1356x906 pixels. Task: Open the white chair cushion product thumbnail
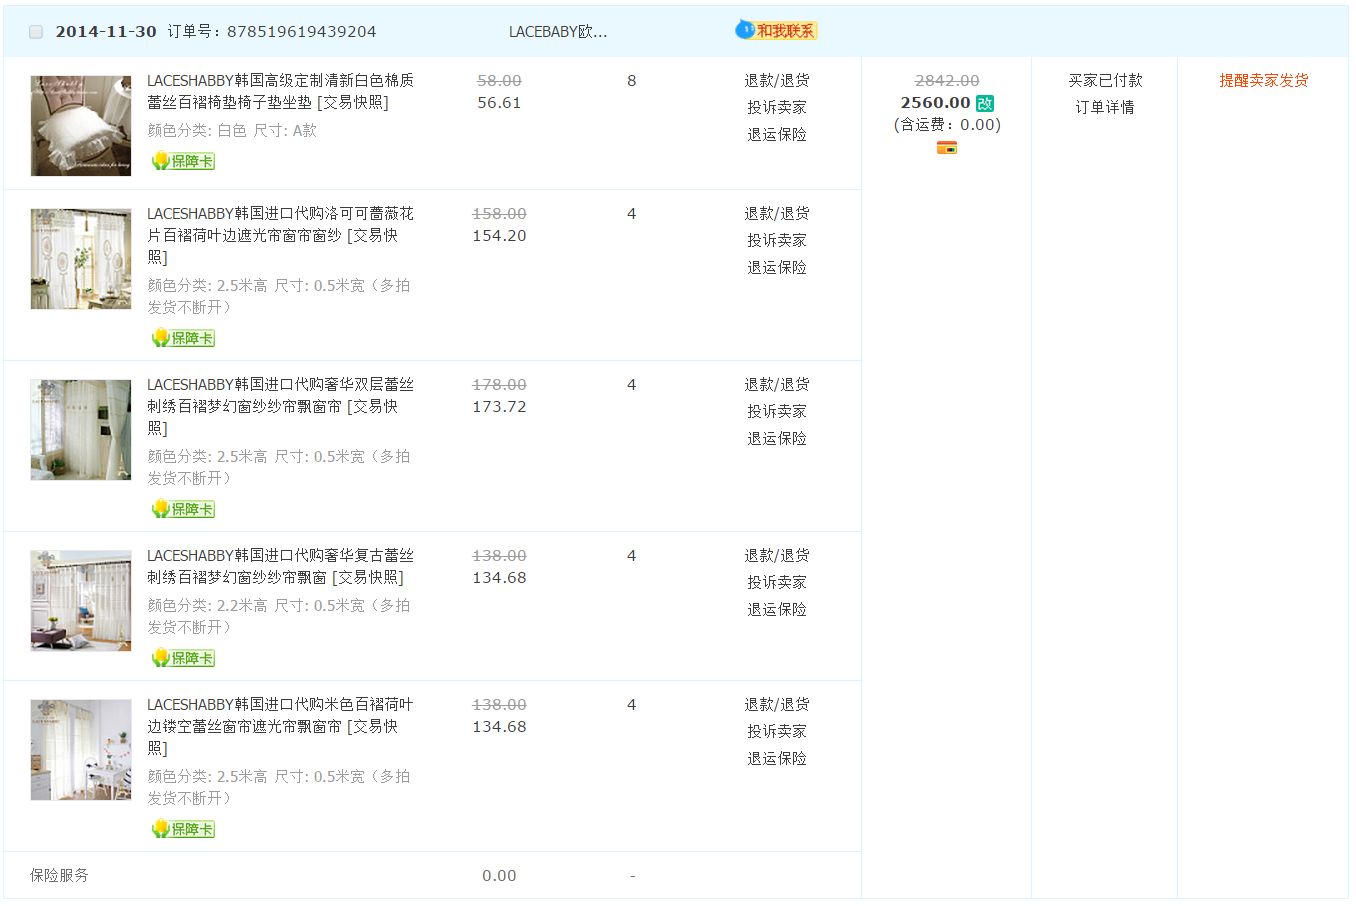pos(81,126)
